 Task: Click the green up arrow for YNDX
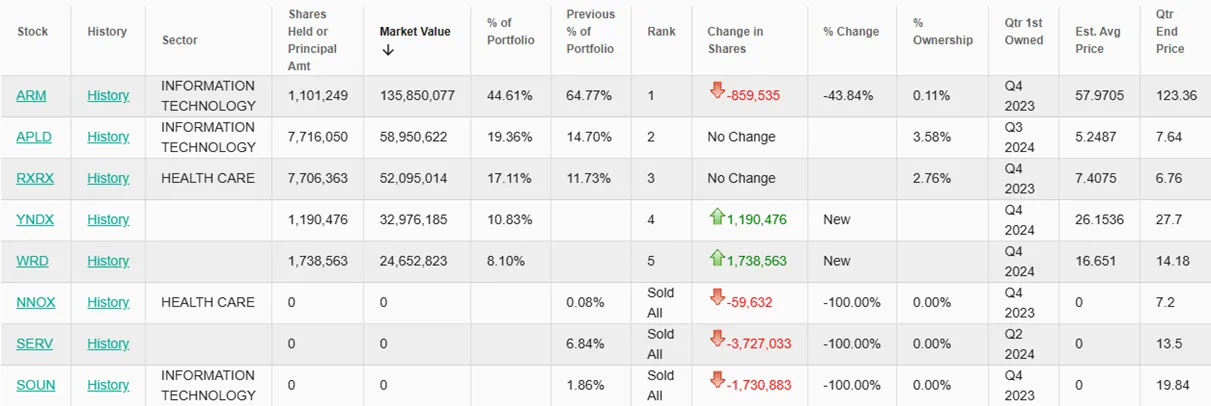pos(716,215)
